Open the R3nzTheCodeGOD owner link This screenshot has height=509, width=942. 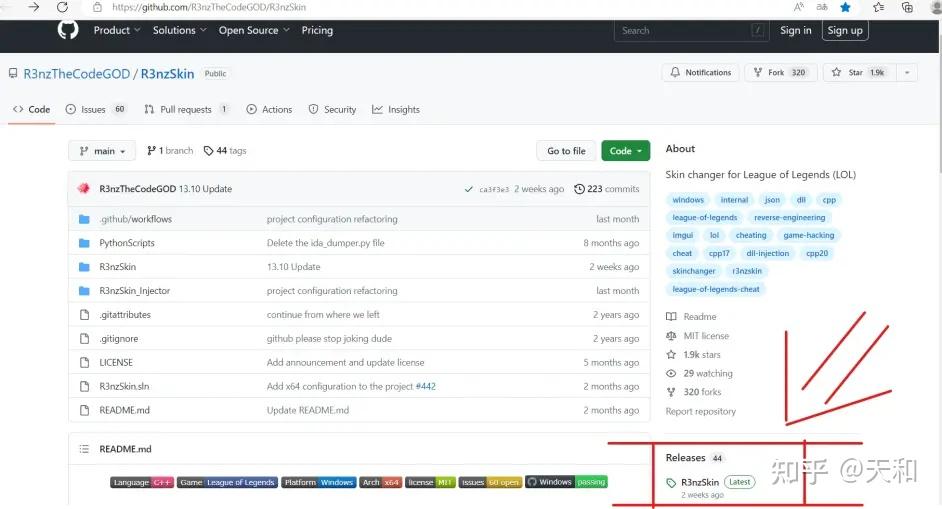tap(76, 74)
